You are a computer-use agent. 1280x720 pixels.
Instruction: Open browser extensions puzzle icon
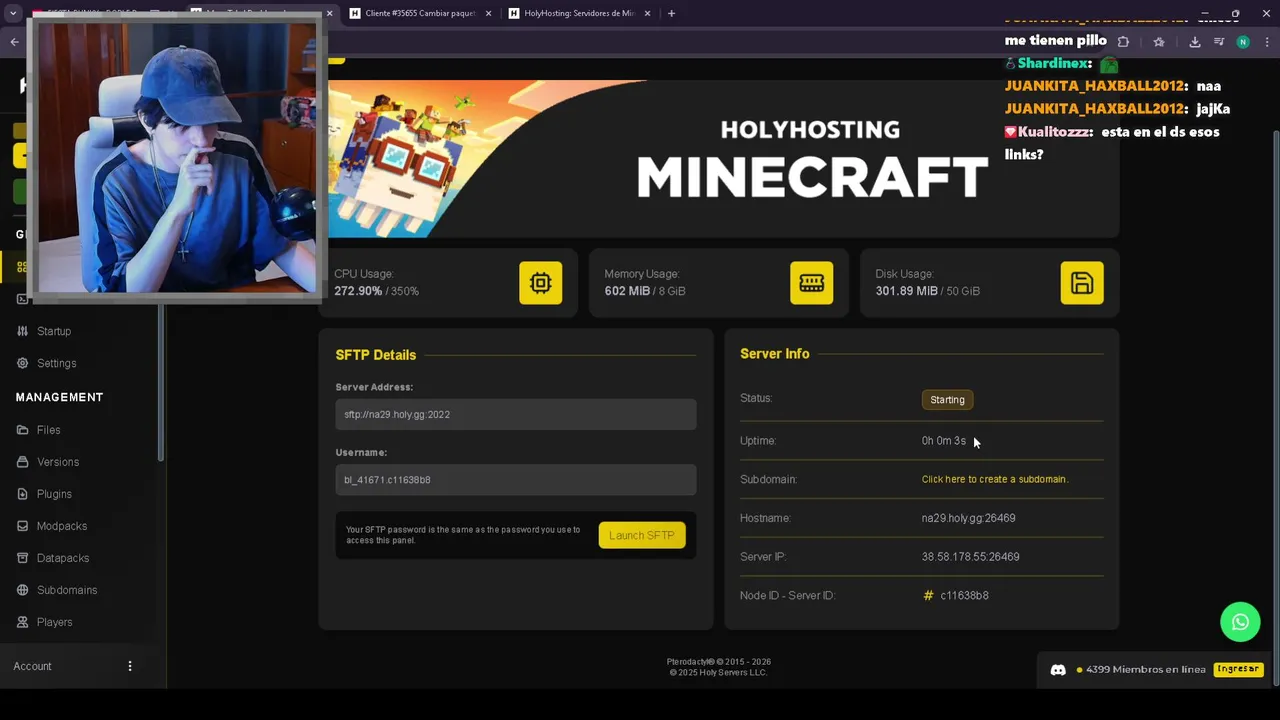pos(1123,42)
